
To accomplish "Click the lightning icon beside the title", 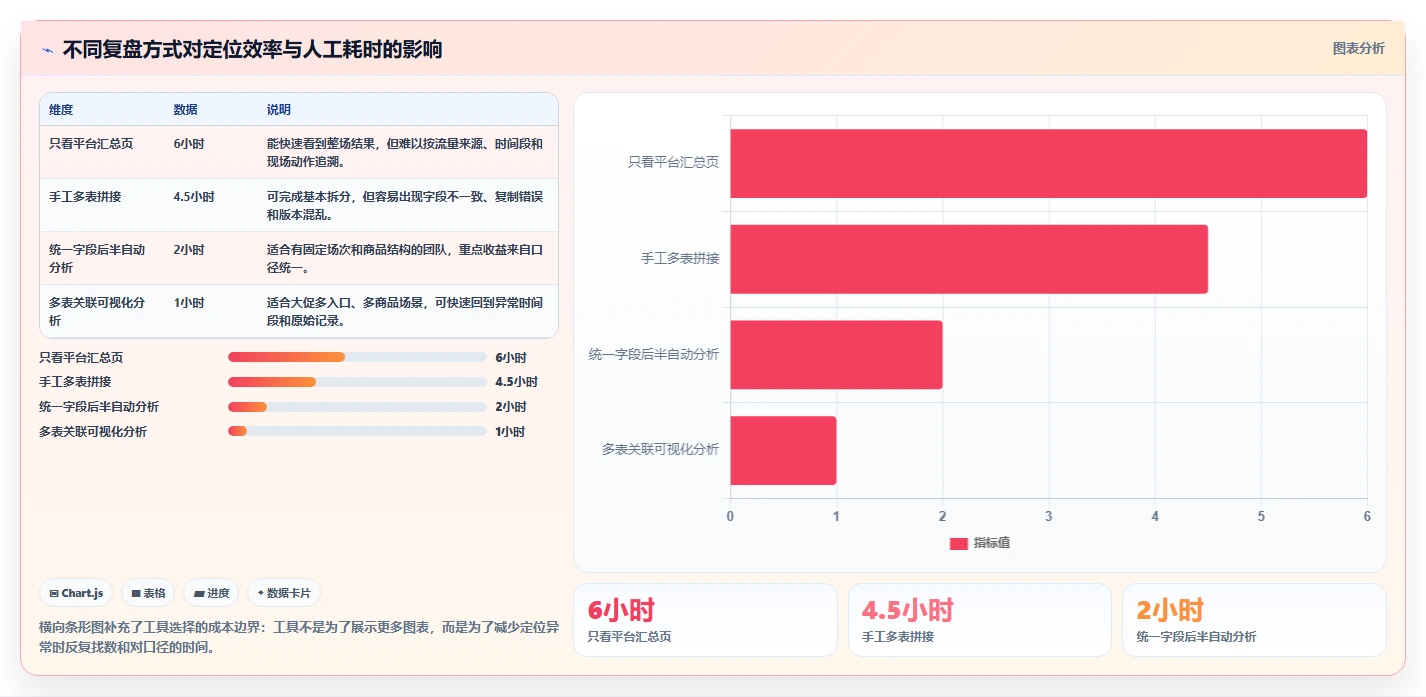I will pos(48,50).
